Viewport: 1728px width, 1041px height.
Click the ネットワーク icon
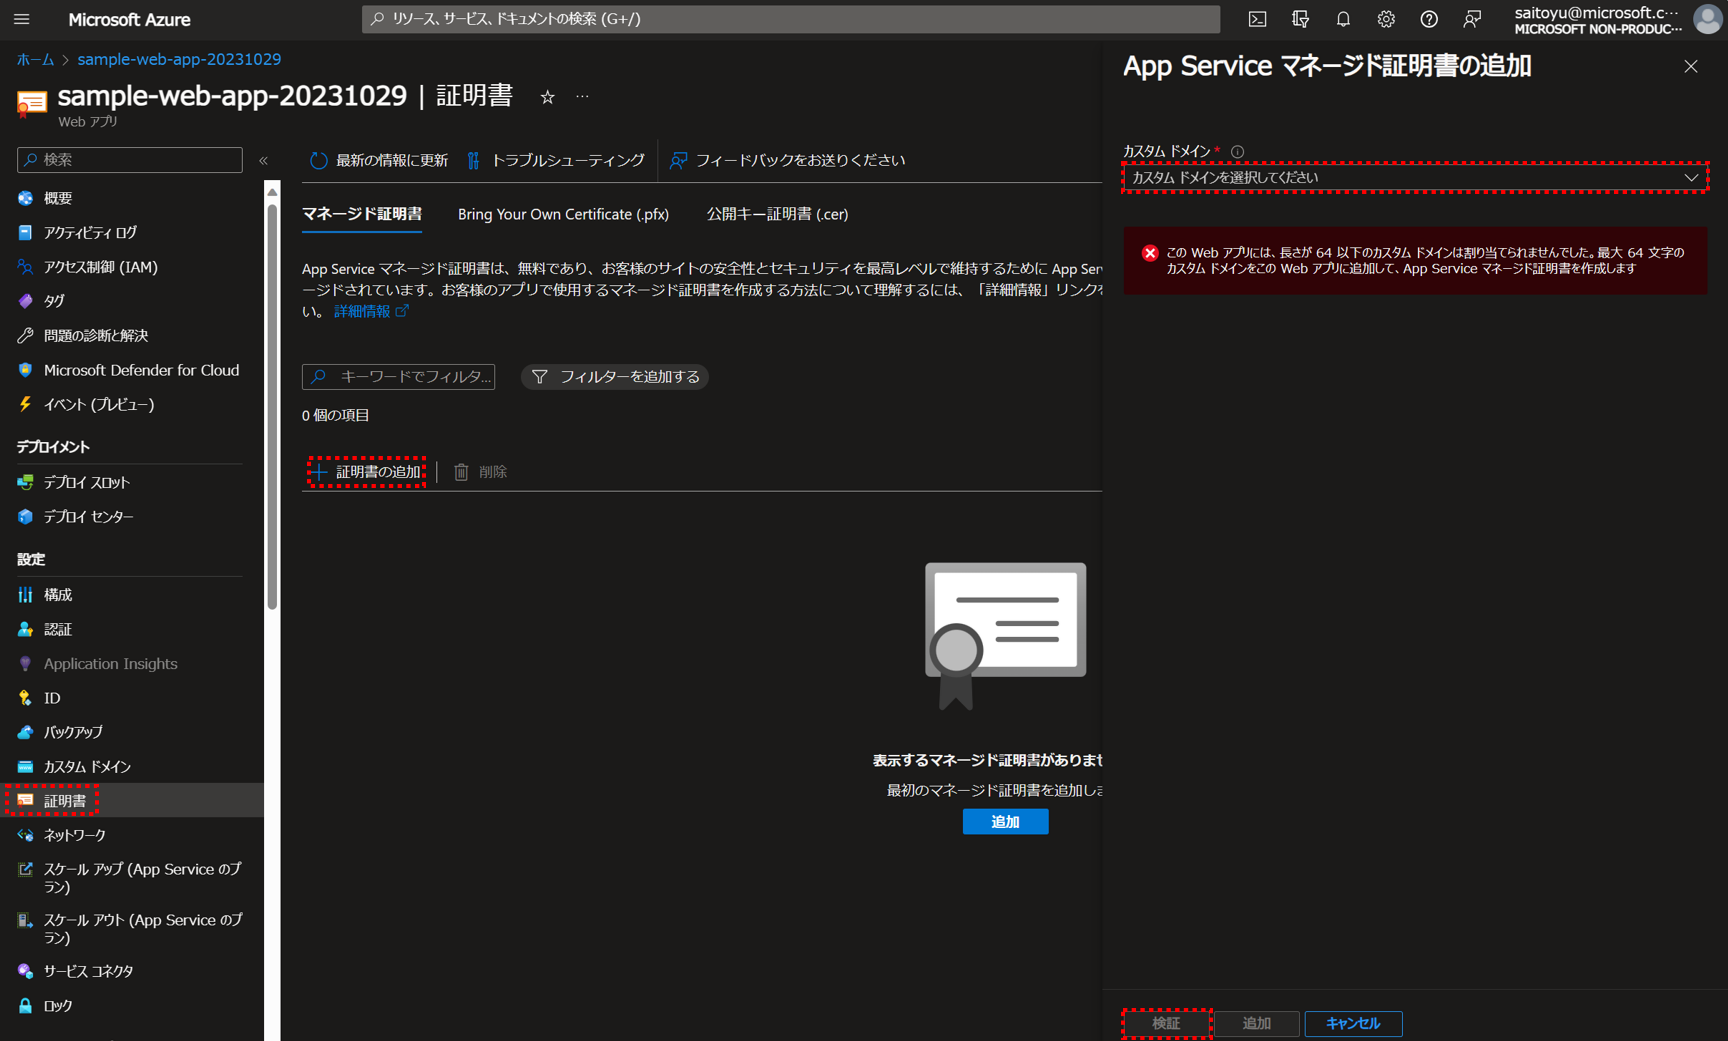(x=25, y=835)
